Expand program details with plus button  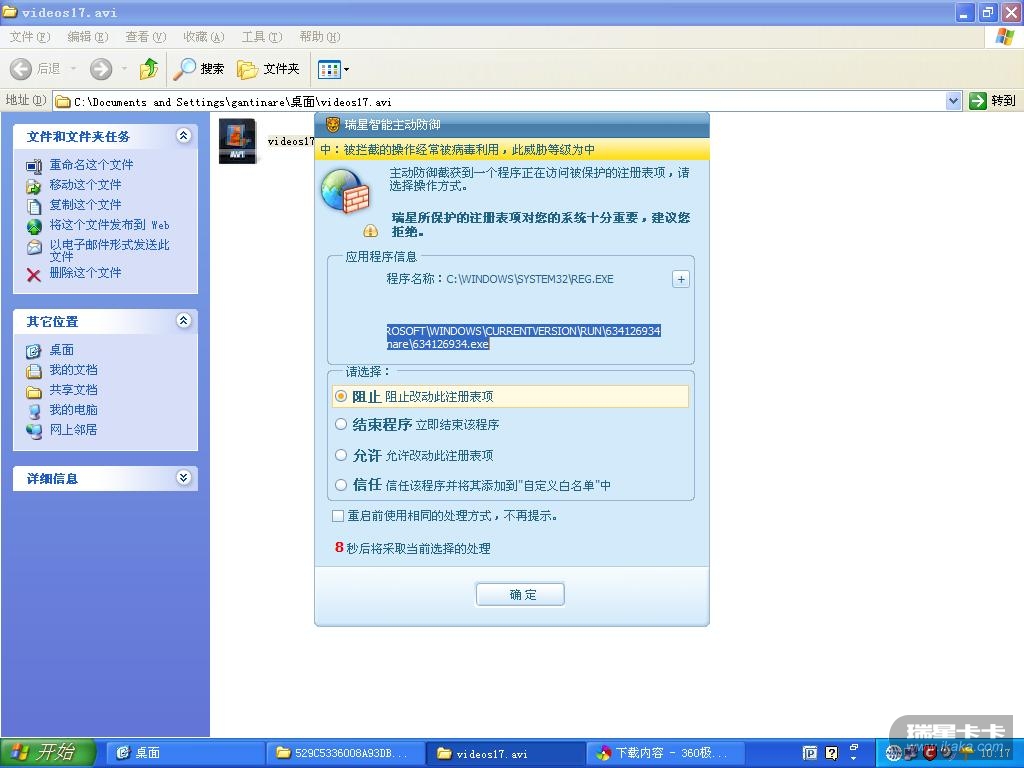pos(680,280)
